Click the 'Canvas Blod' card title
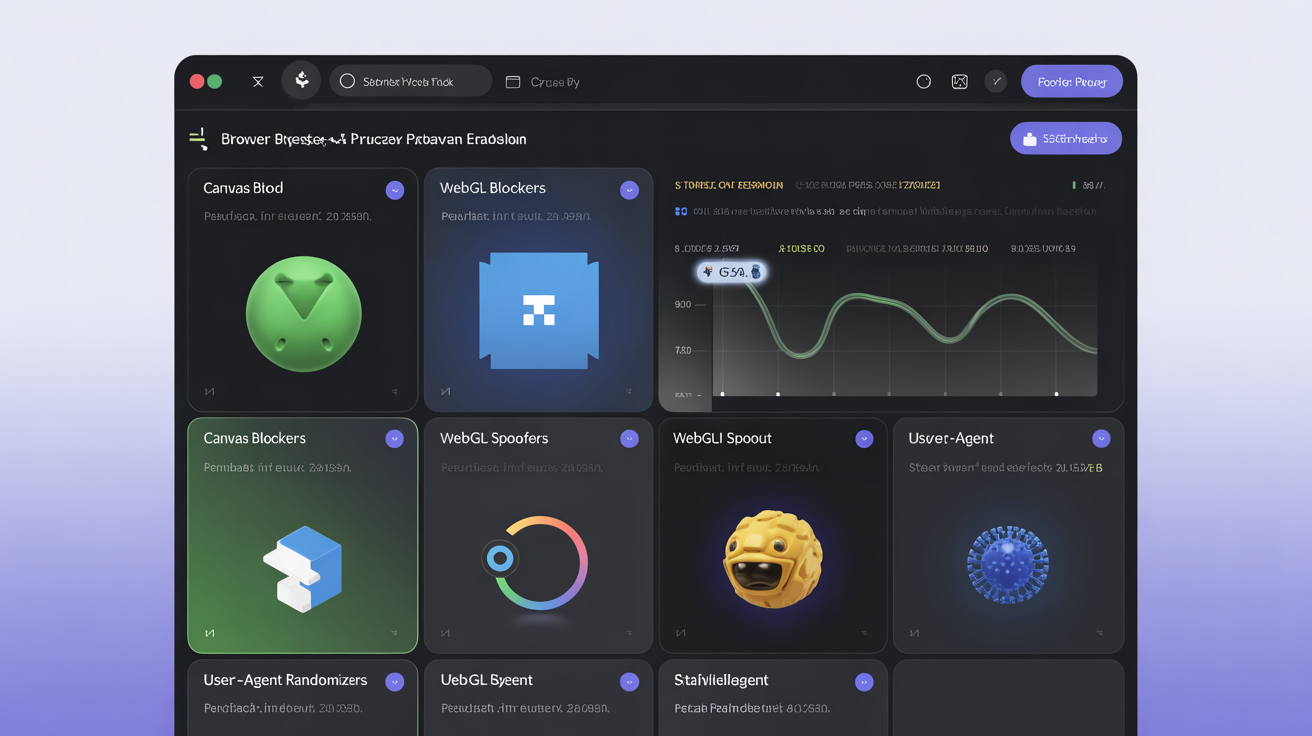The height and width of the screenshot is (736, 1312). (x=243, y=188)
